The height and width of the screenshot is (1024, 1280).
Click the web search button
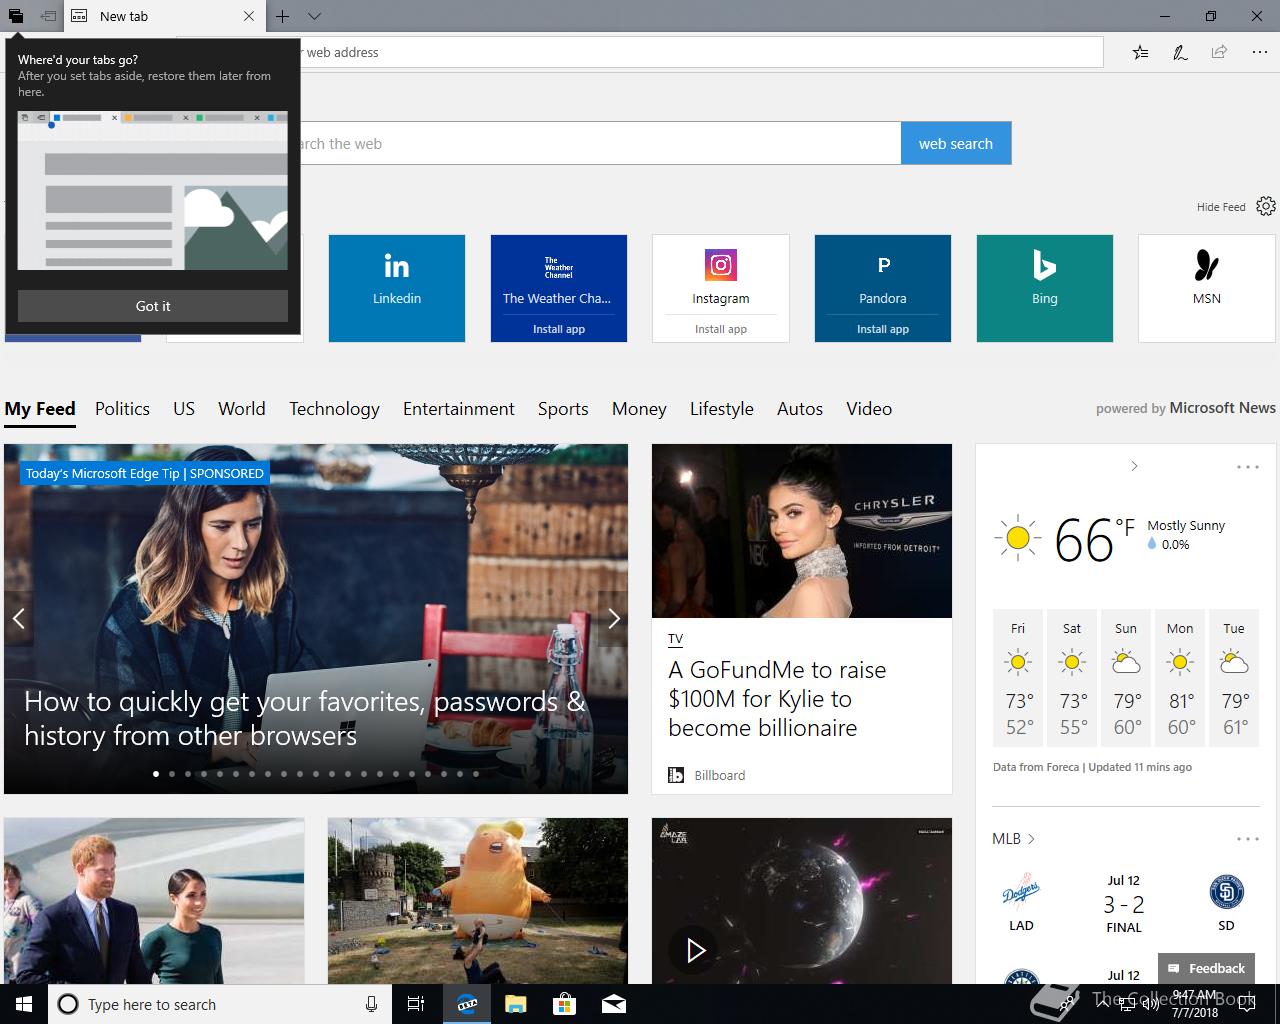coord(956,143)
